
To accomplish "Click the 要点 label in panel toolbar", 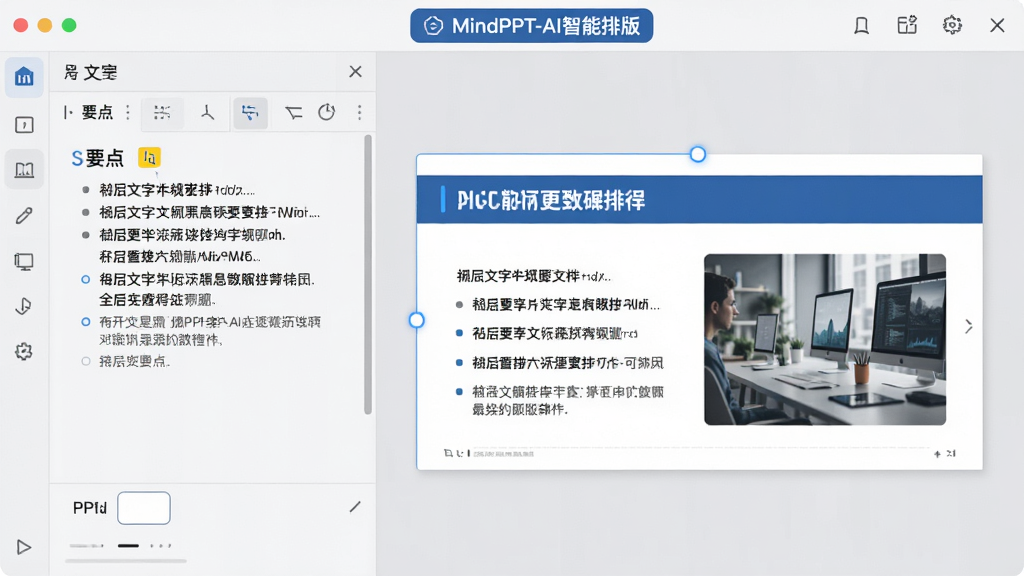I will point(97,112).
